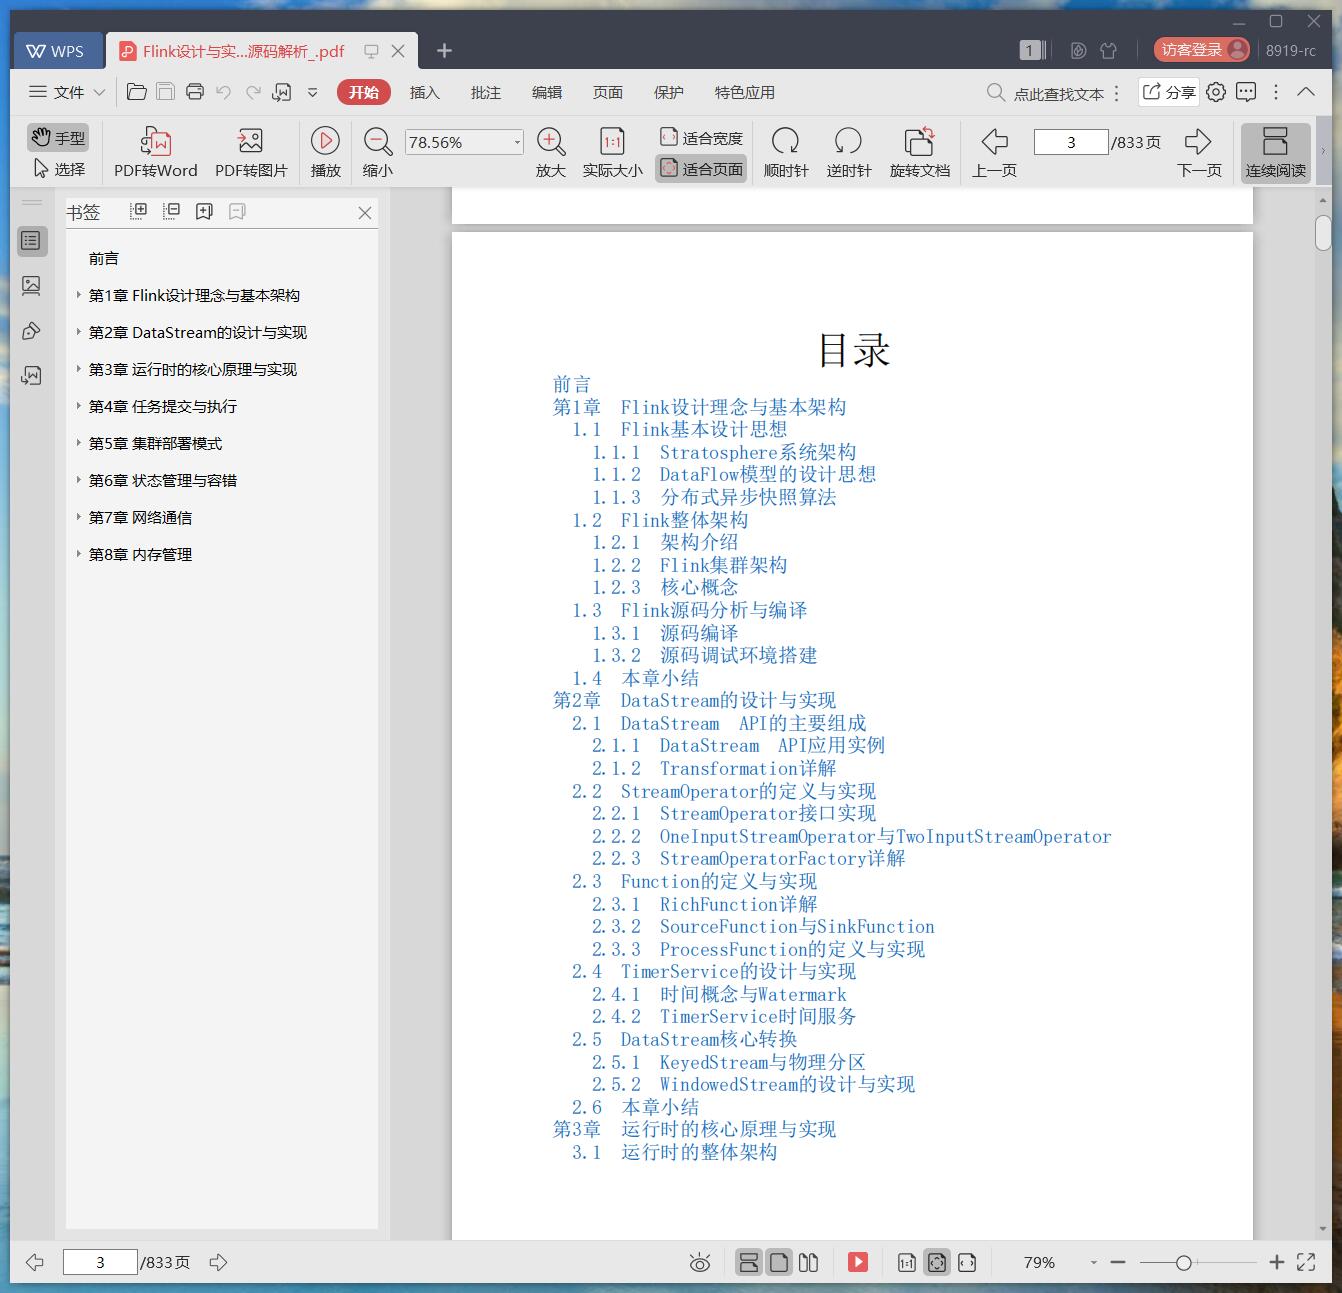Select the Hand tool
The width and height of the screenshot is (1342, 1293).
click(58, 138)
